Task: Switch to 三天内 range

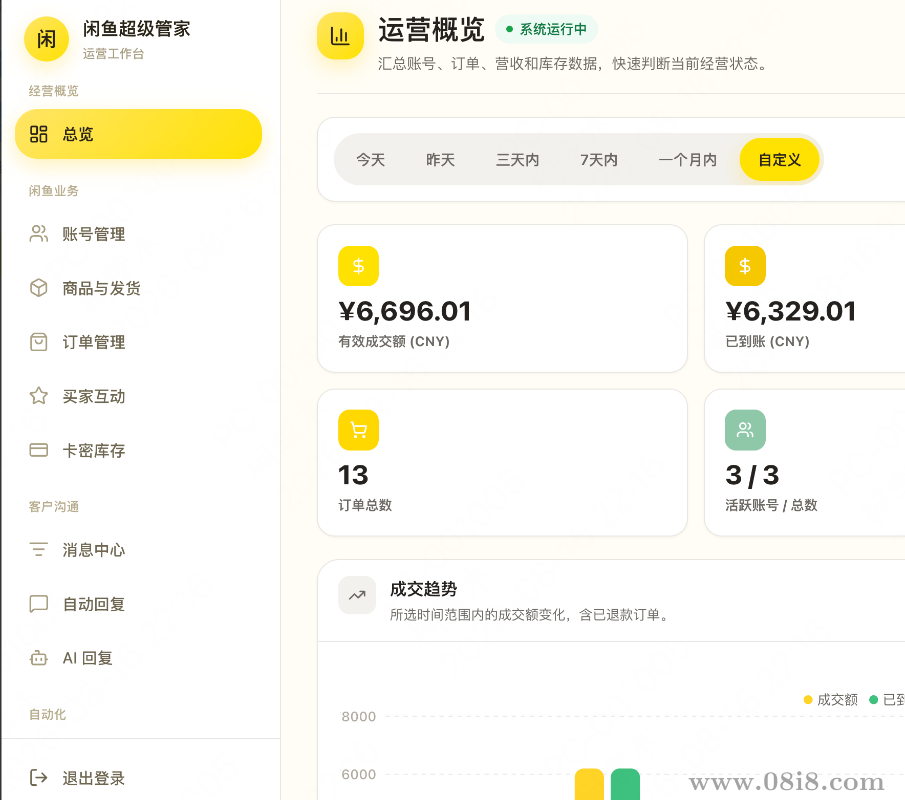Action: (x=518, y=159)
